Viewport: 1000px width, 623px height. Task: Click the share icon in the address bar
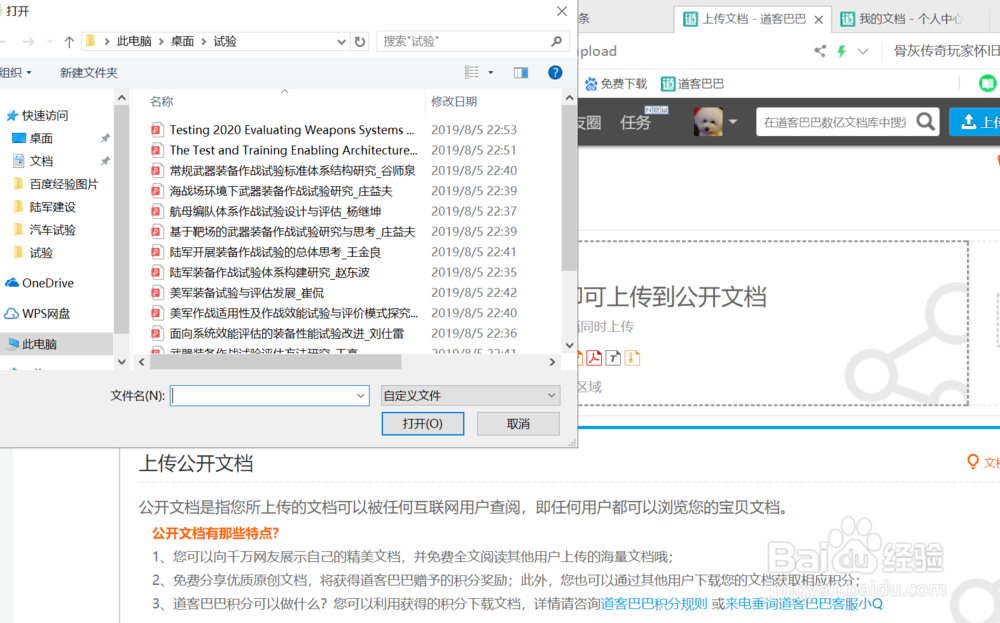point(819,50)
